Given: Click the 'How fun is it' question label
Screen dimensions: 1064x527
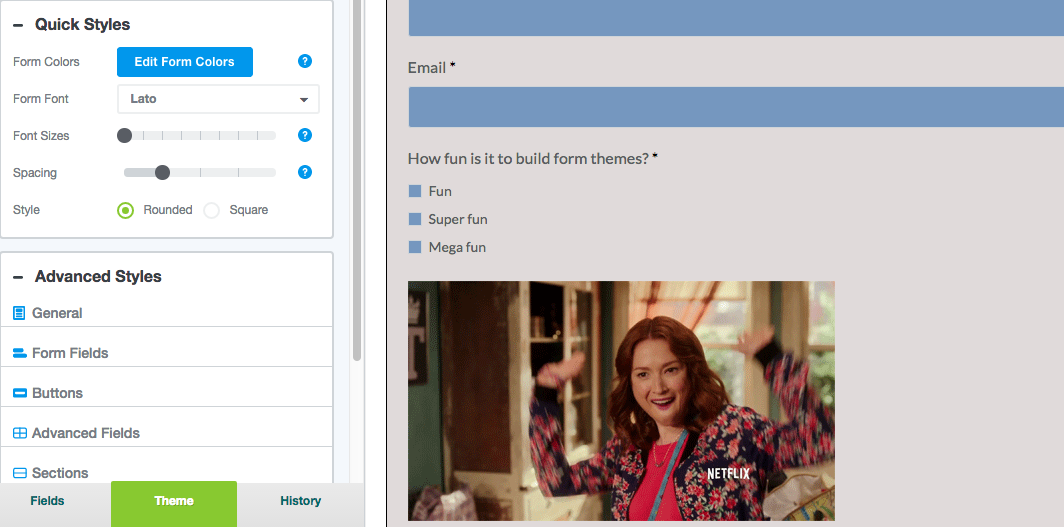Looking at the screenshot, I should click(529, 159).
